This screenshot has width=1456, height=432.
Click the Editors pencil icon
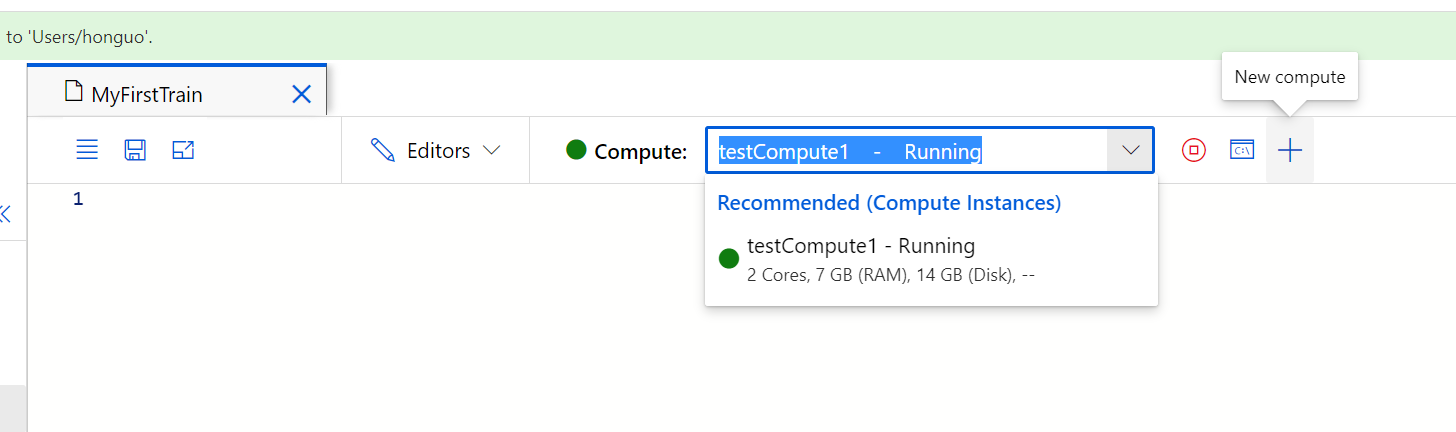[383, 150]
